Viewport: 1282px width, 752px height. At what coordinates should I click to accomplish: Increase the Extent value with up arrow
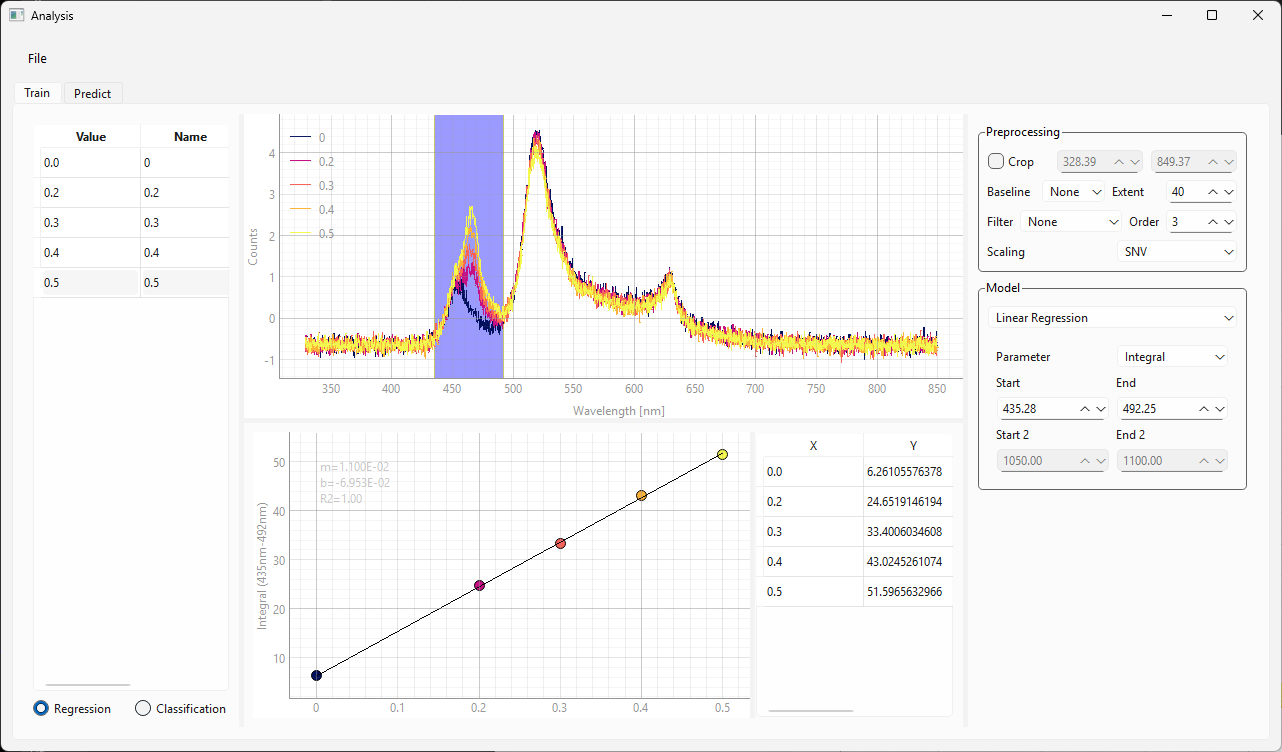[1213, 192]
